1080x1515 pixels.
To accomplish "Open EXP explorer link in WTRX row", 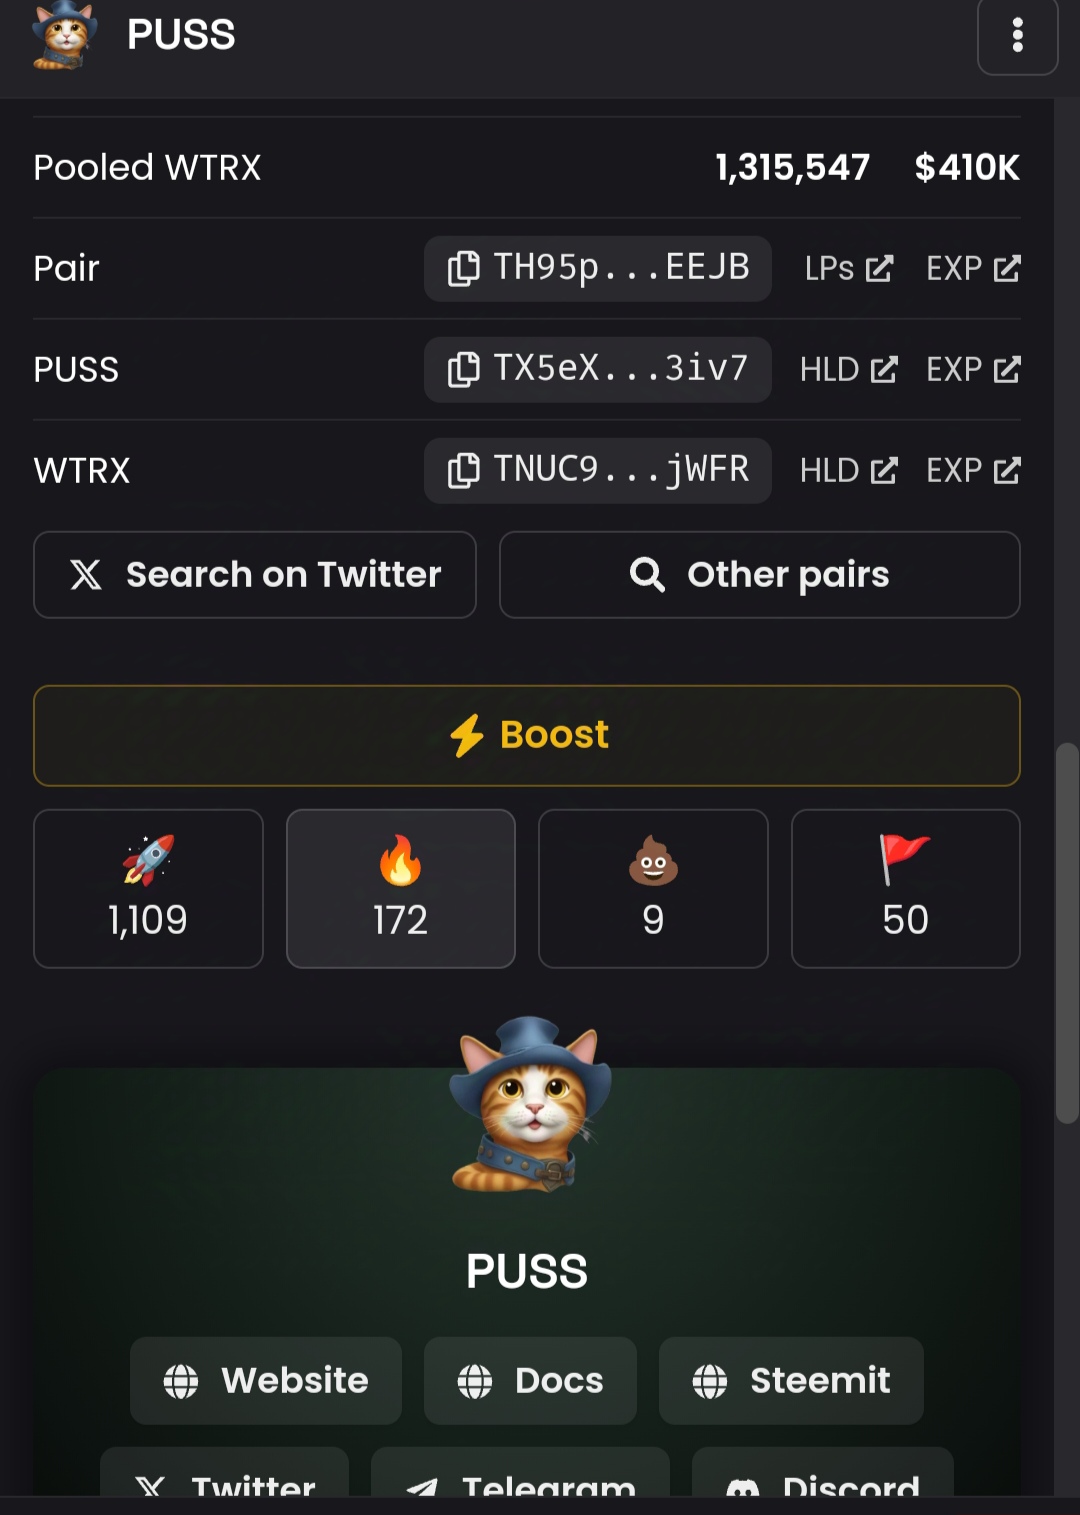I will pos(973,470).
